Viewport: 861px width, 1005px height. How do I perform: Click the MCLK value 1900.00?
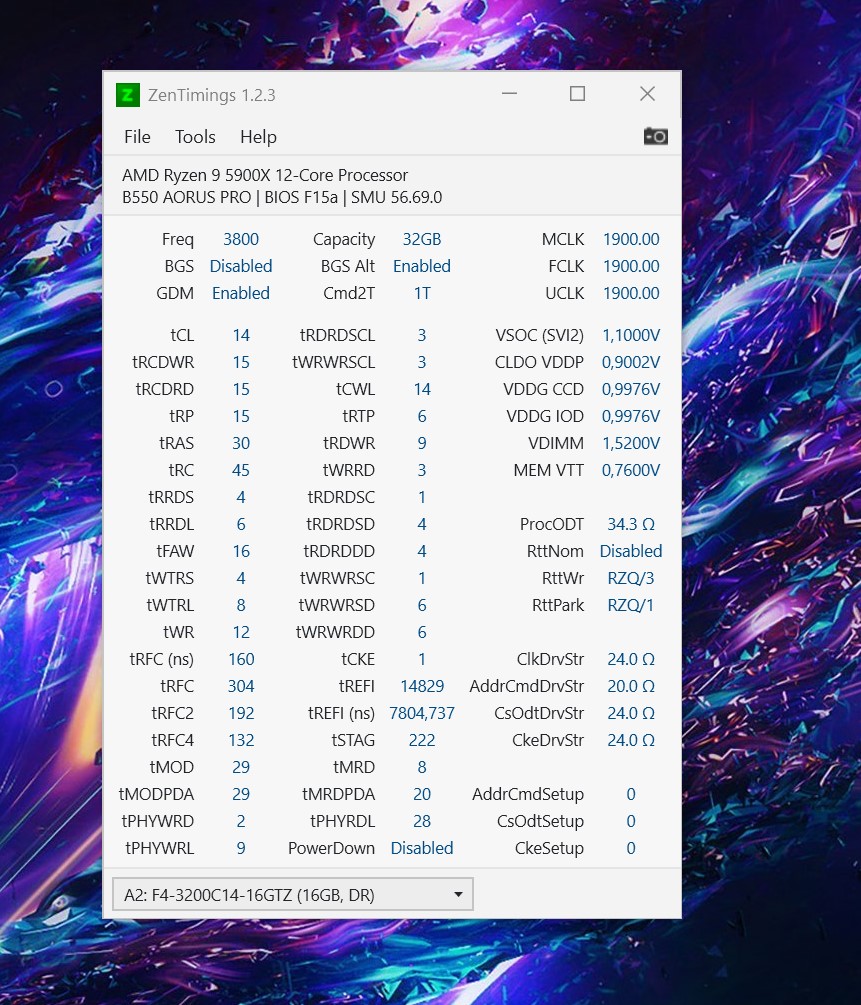pos(631,239)
